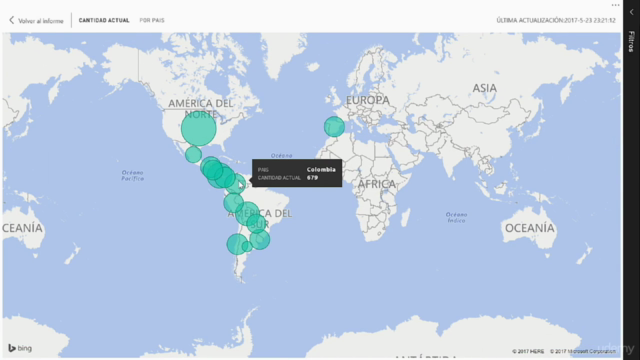Click the Océano Pacífico label
Screen dimensions: 640x360
point(132,176)
